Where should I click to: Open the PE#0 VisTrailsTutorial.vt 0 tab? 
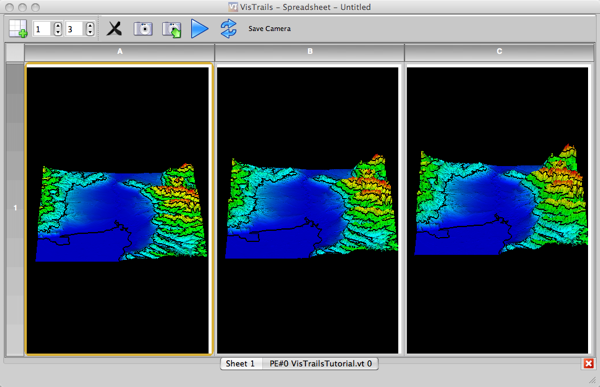[321, 364]
